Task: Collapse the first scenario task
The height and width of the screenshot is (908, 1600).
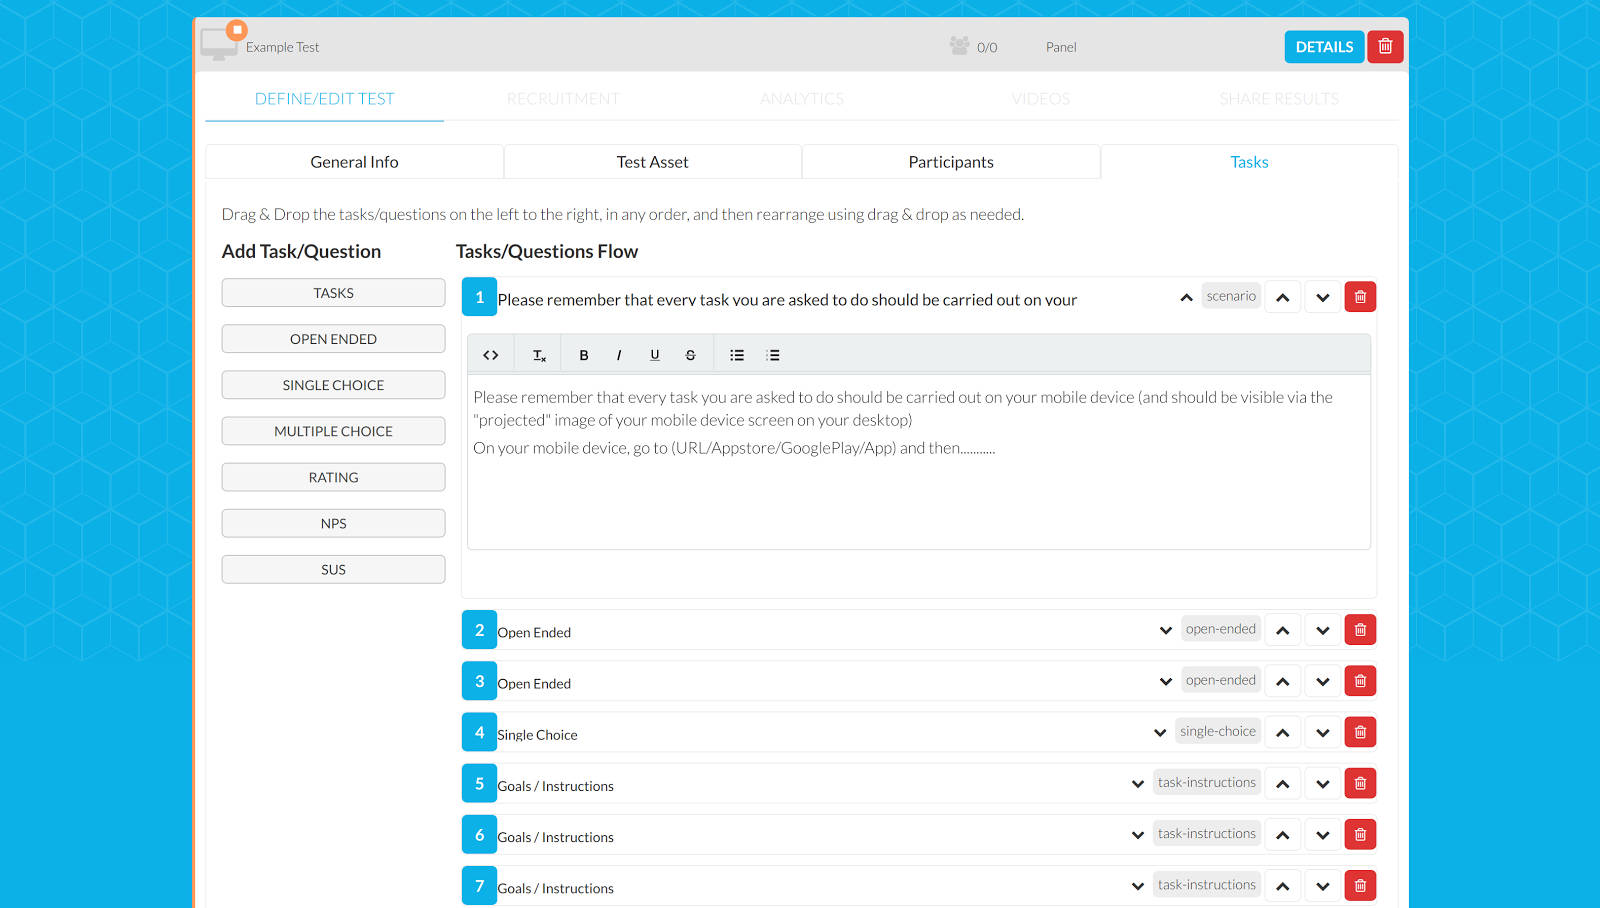Action: (x=1185, y=297)
